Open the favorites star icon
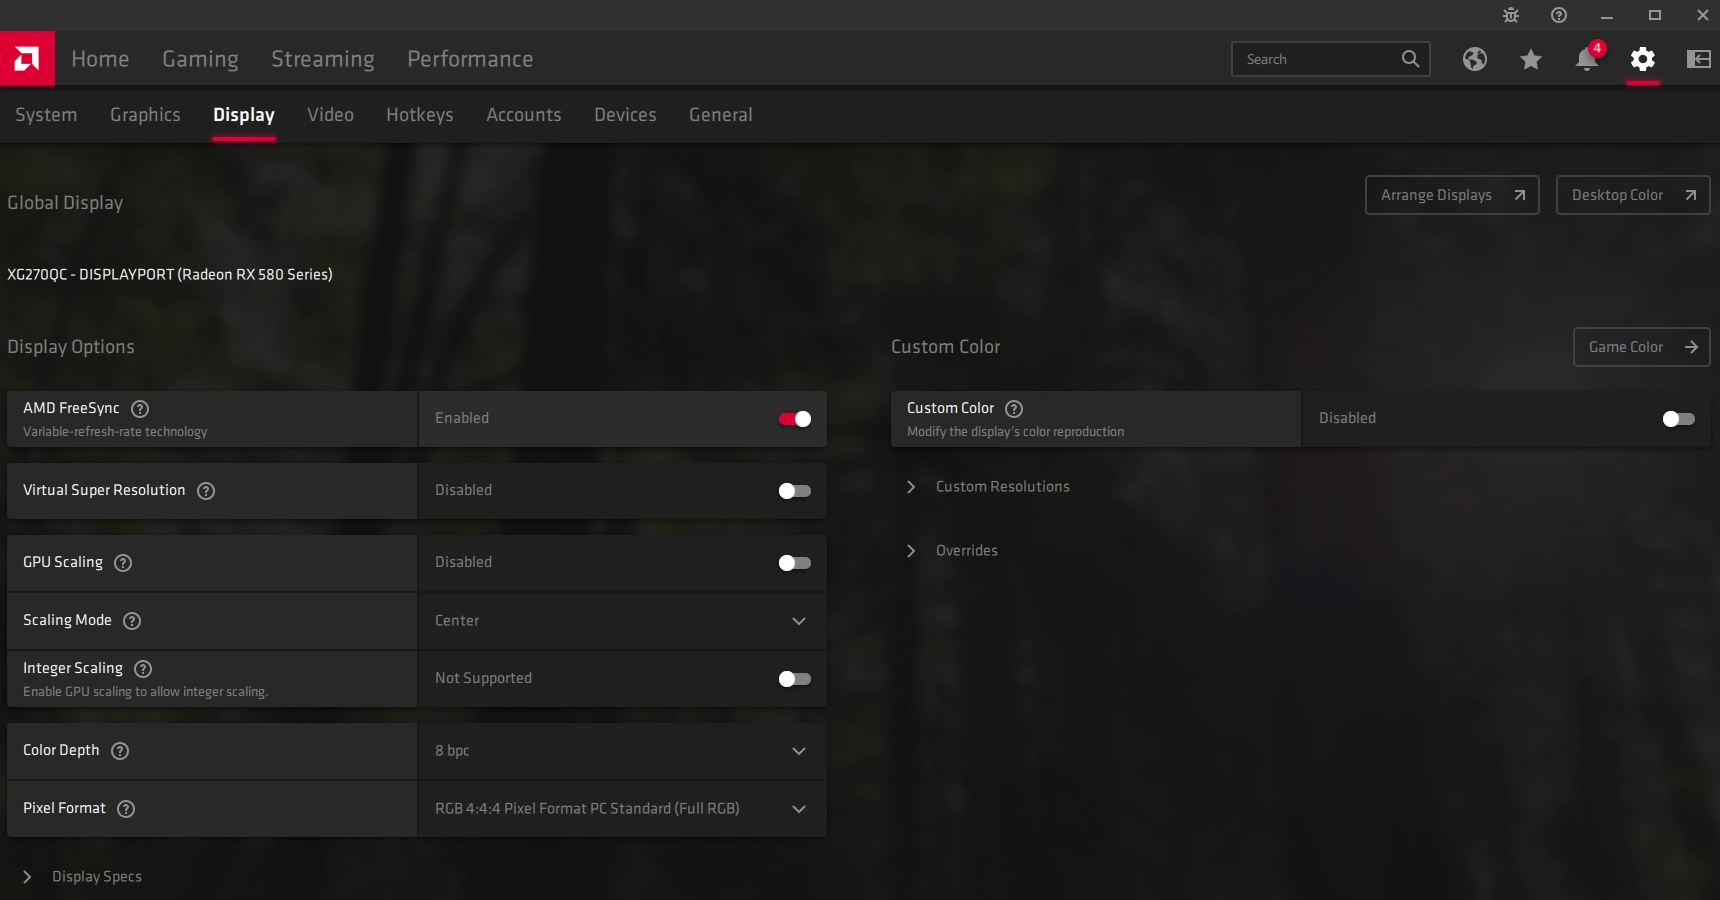This screenshot has height=900, width=1720. click(x=1530, y=59)
